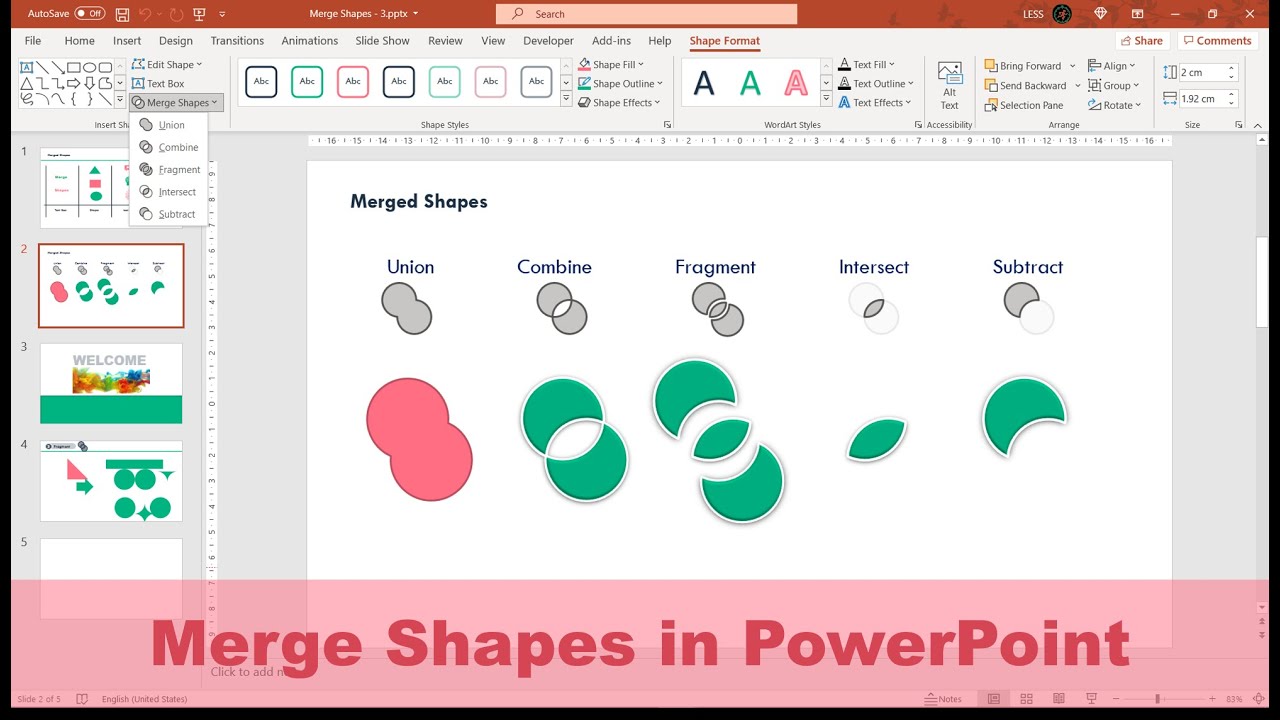Select slide 3 WELCOME thumbnail

tap(111, 383)
